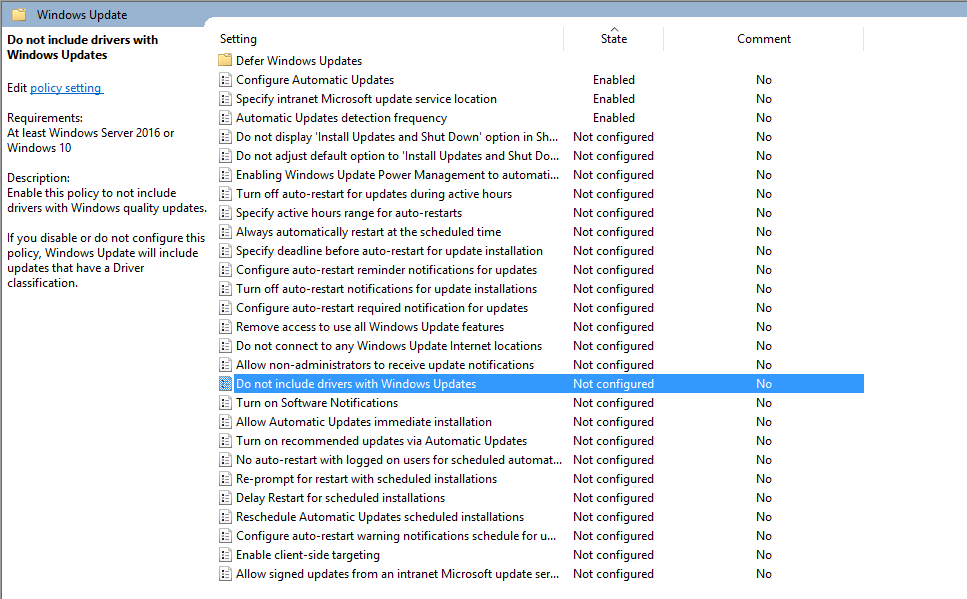Screen dimensions: 967x599
Task: Click the Configure Automatic Updates policy icon
Action: pyautogui.click(x=226, y=80)
